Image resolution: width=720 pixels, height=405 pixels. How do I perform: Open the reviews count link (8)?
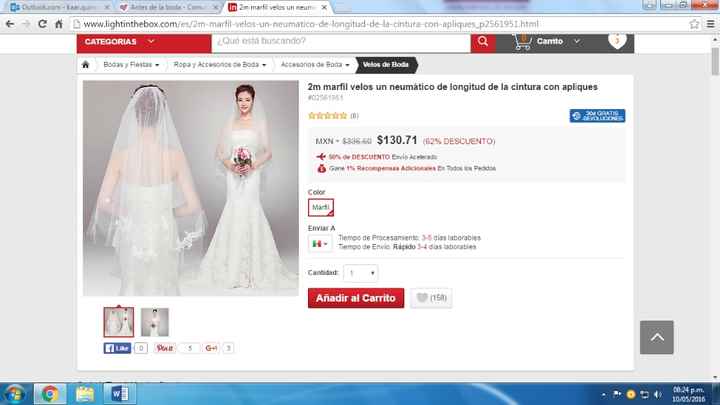pos(354,116)
